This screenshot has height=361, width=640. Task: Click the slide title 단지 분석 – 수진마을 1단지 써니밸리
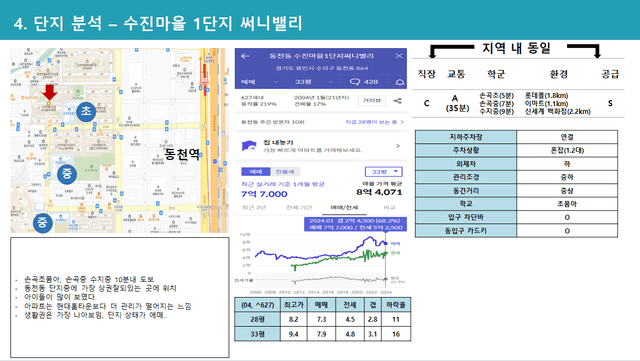(168, 23)
